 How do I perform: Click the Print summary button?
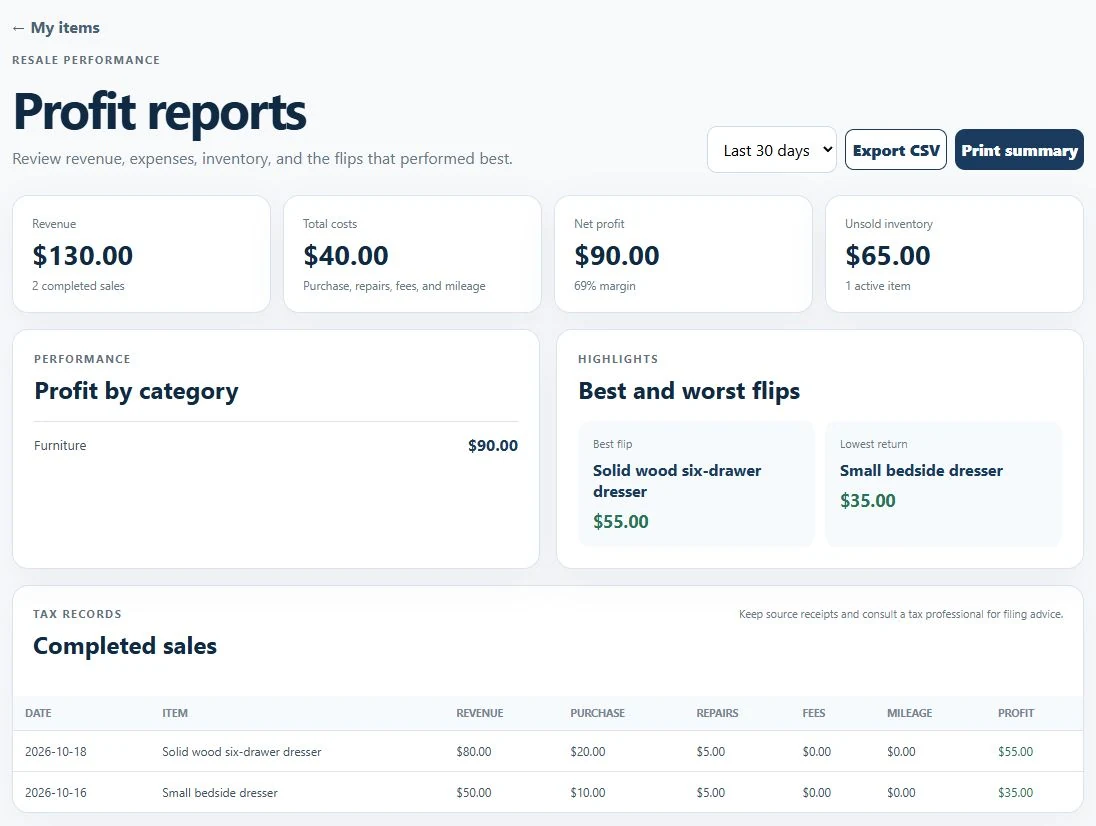(1019, 150)
